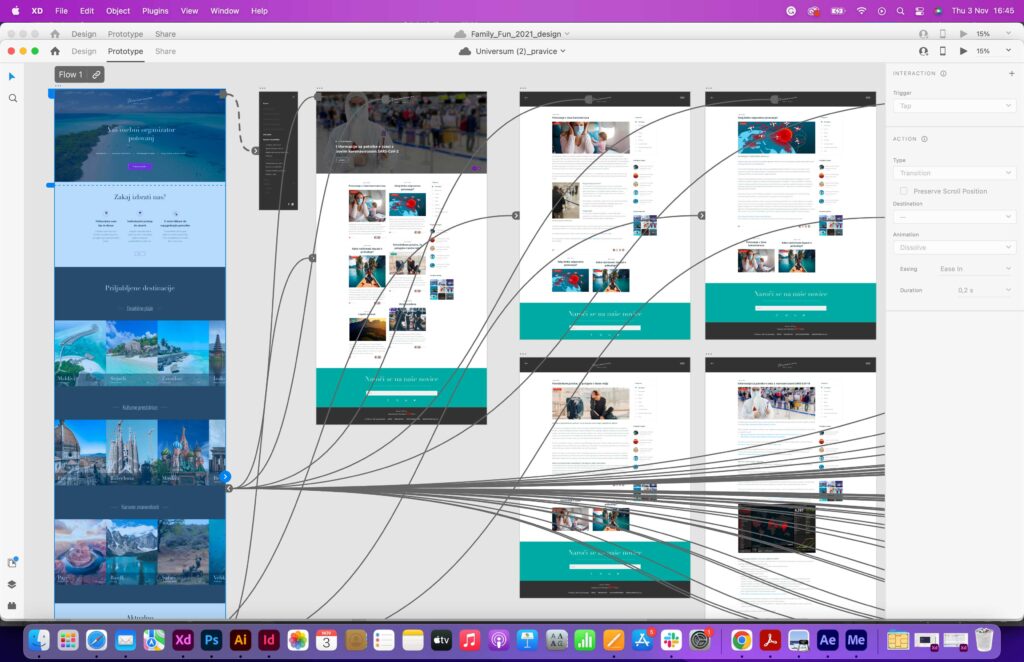Select Prototype tab in Universum window

tap(125, 51)
